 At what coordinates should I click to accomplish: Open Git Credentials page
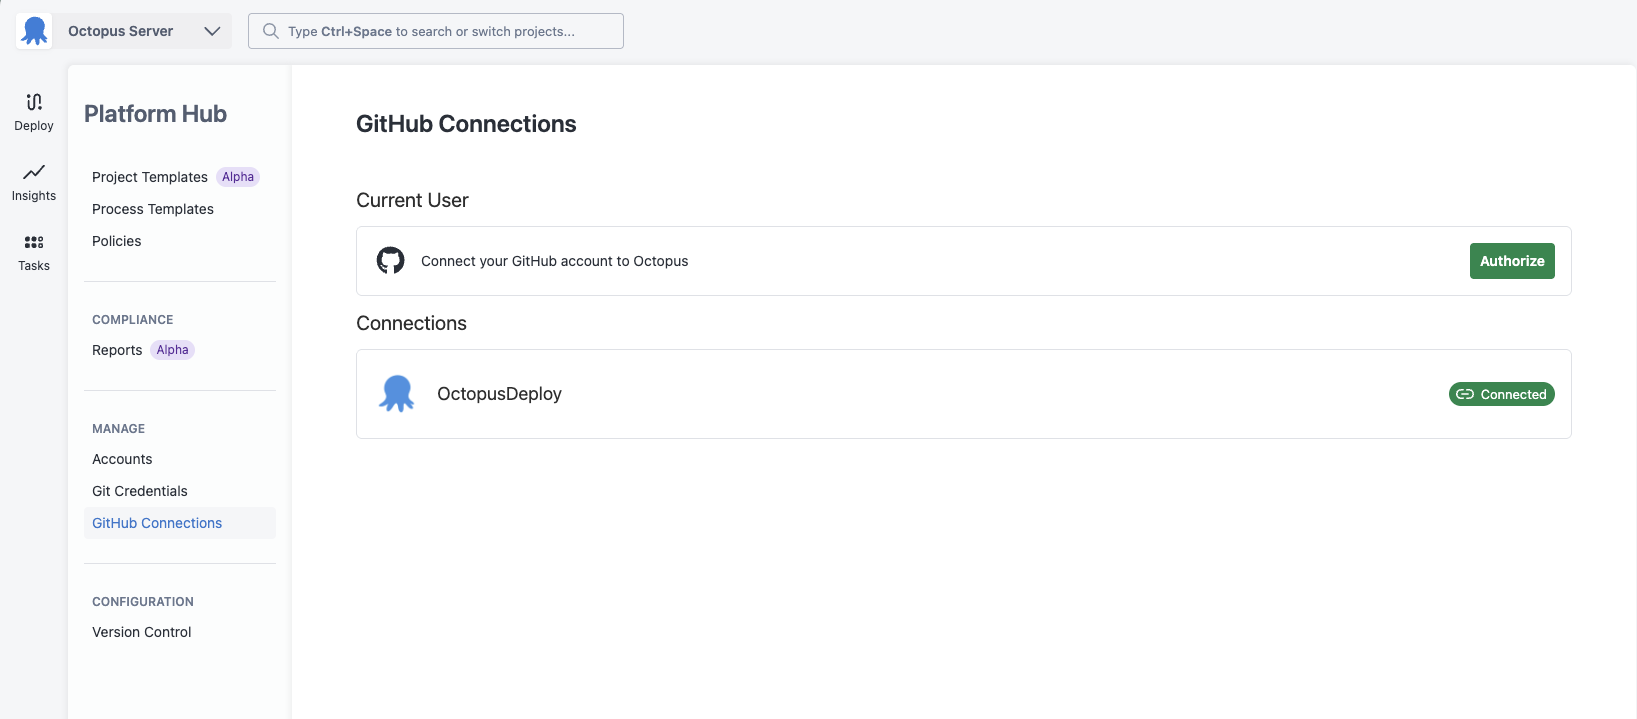140,491
